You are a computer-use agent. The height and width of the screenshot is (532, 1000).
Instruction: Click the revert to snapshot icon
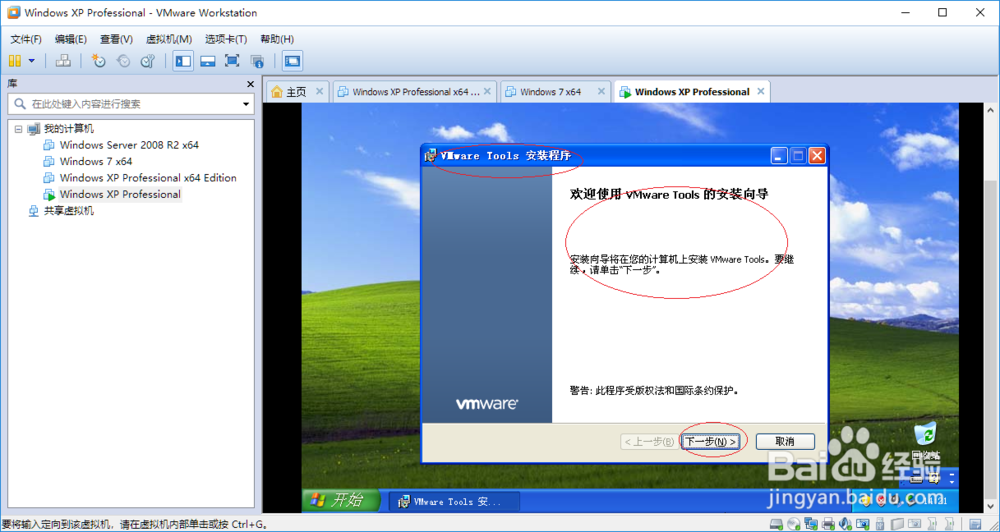click(123, 61)
